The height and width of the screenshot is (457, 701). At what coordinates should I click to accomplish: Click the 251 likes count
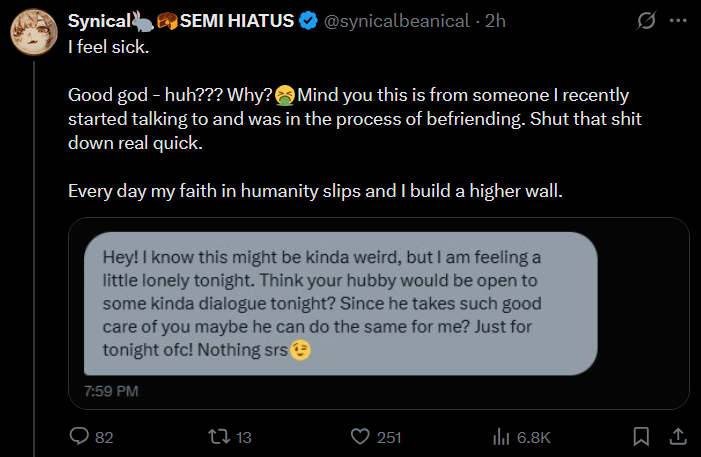tap(389, 437)
